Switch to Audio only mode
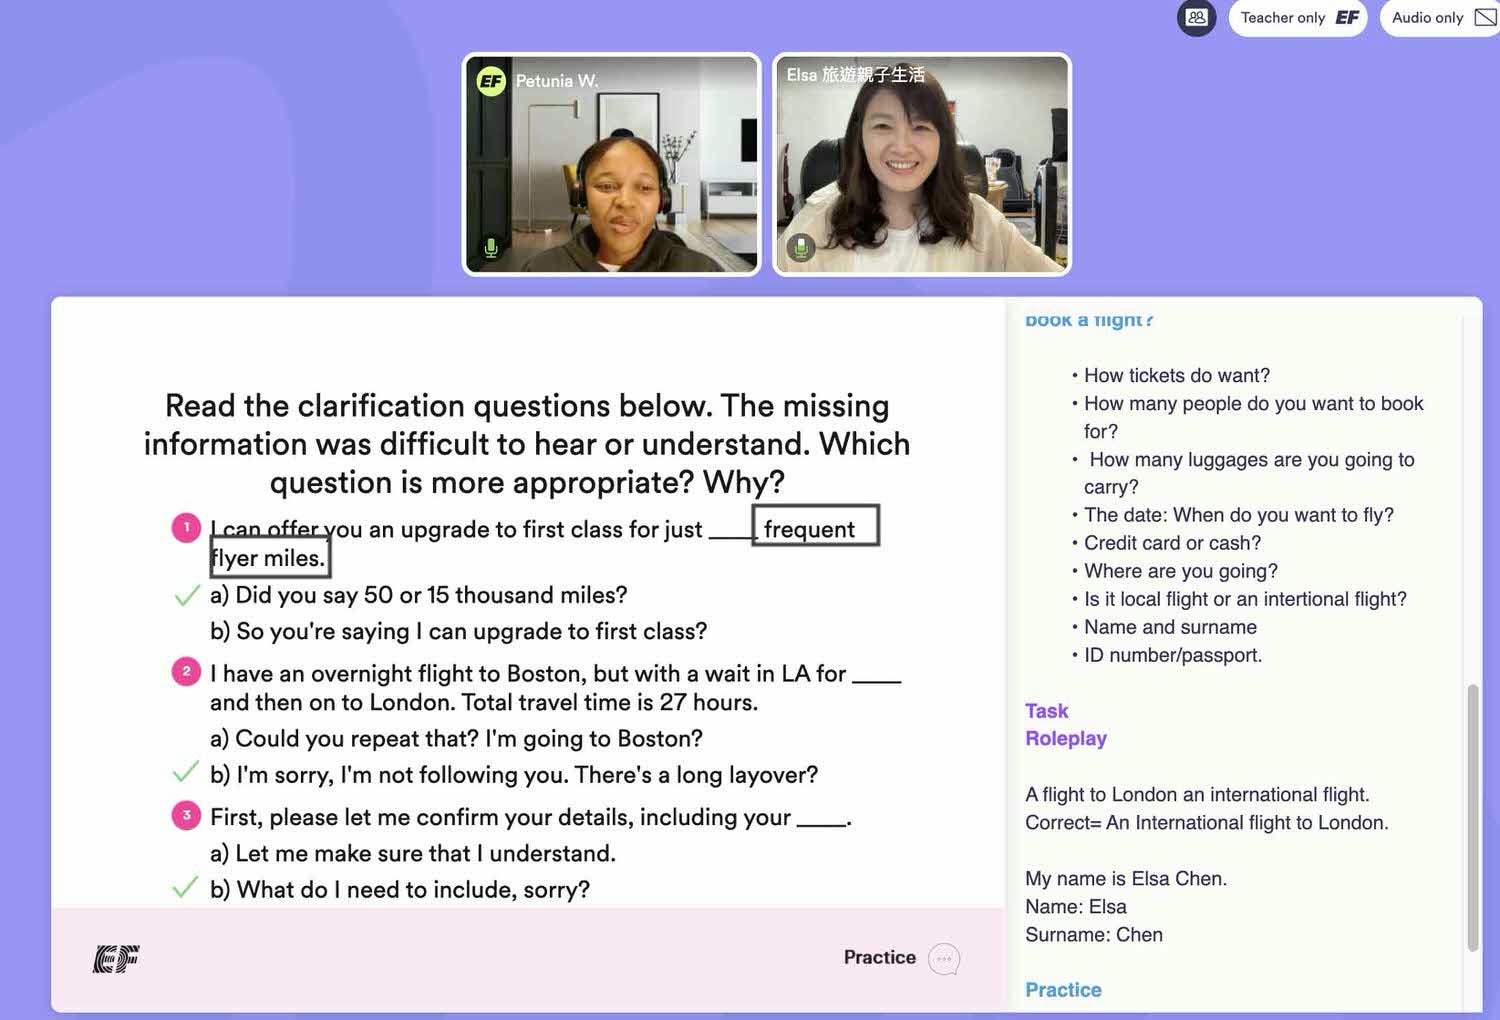1500x1020 pixels. (1428, 17)
